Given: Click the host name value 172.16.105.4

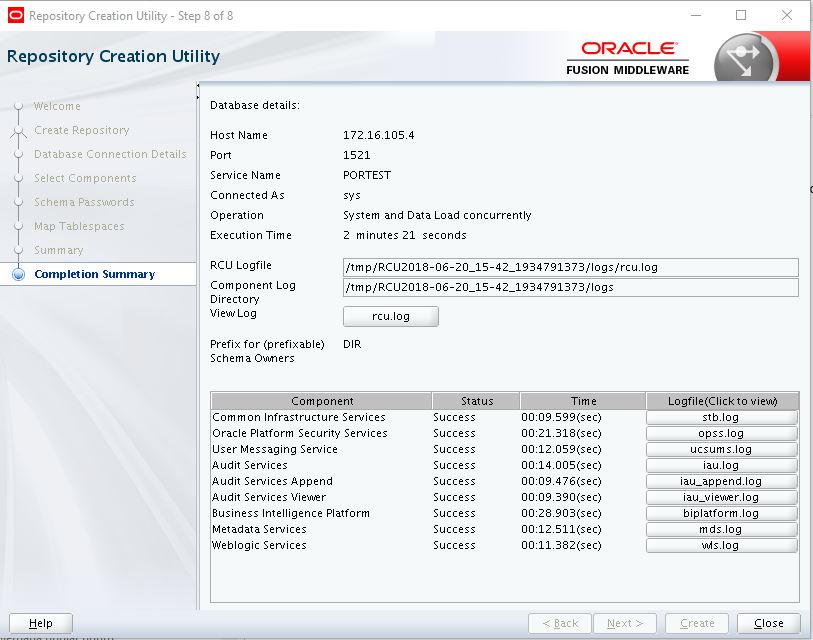Looking at the screenshot, I should 379,135.
